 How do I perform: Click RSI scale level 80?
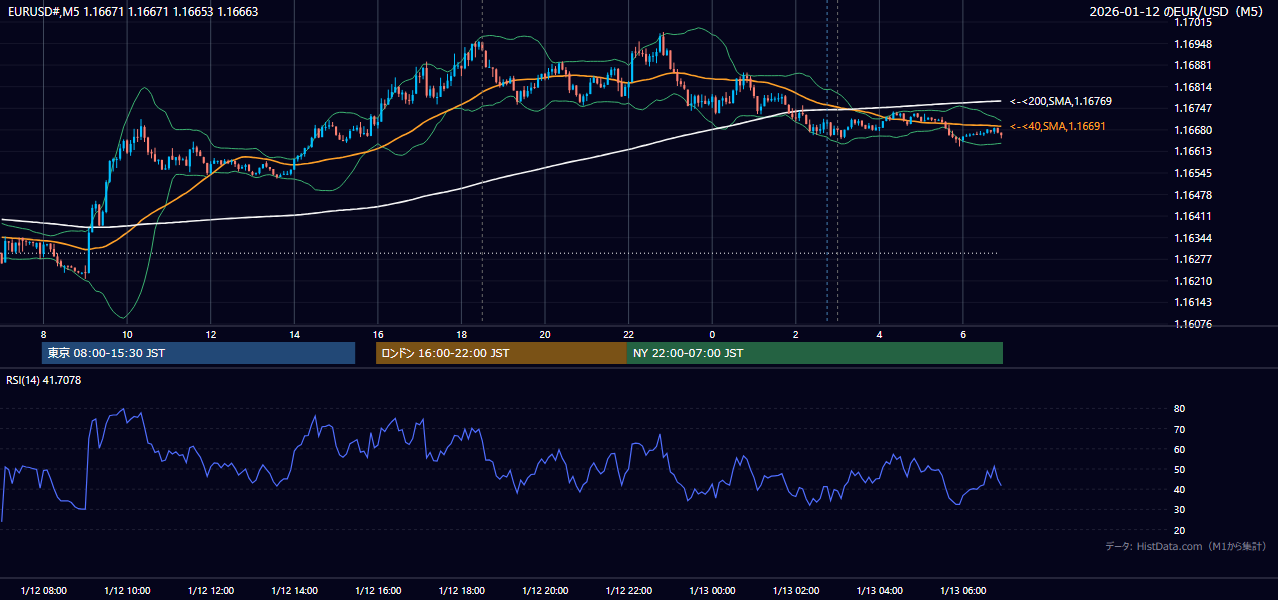click(x=1179, y=409)
